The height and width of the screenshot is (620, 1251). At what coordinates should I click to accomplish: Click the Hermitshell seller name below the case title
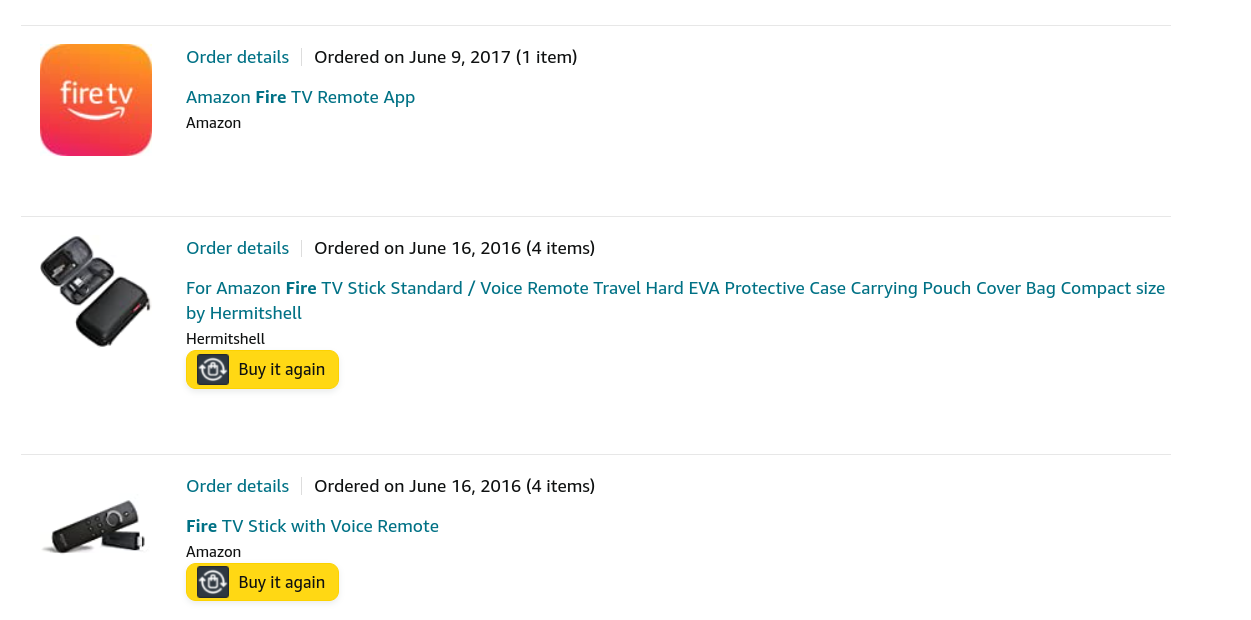click(x=225, y=339)
